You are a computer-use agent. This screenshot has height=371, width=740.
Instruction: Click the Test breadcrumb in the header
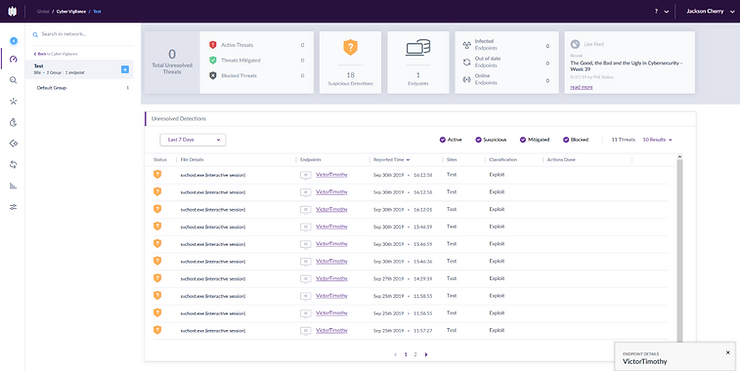(x=97, y=11)
